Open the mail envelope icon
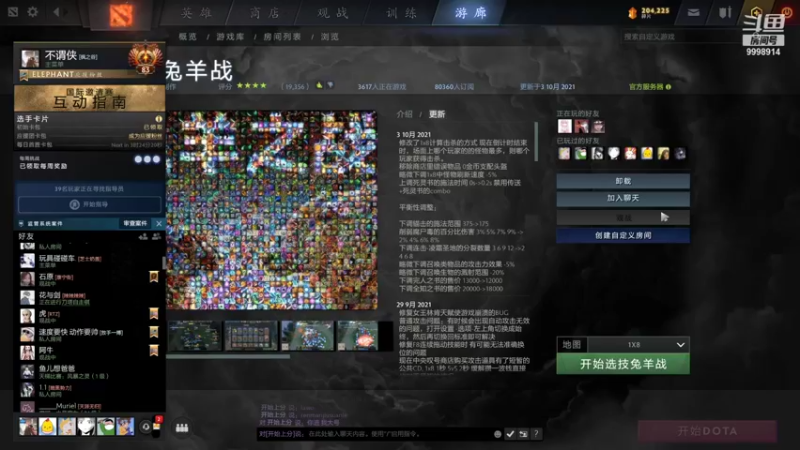800x450 pixels. tap(693, 12)
